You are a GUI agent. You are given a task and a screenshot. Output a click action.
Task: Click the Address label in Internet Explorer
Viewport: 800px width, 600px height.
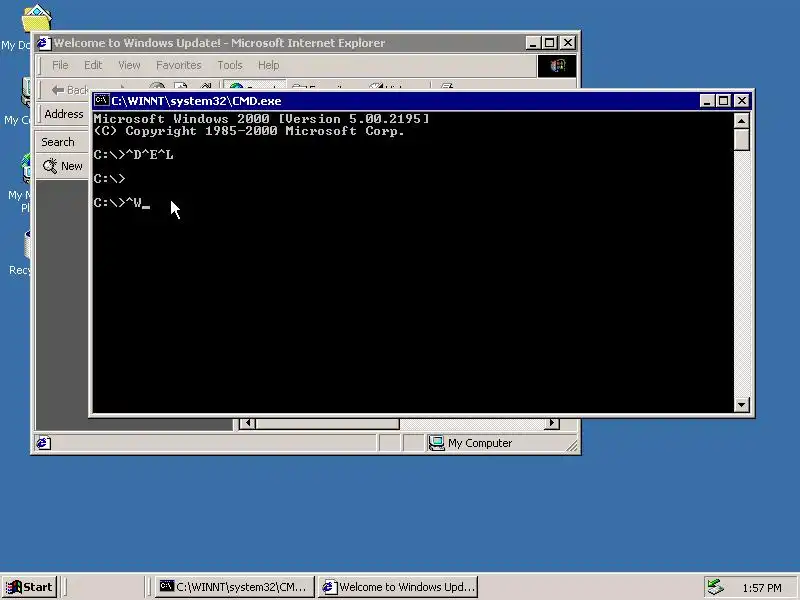(x=64, y=114)
